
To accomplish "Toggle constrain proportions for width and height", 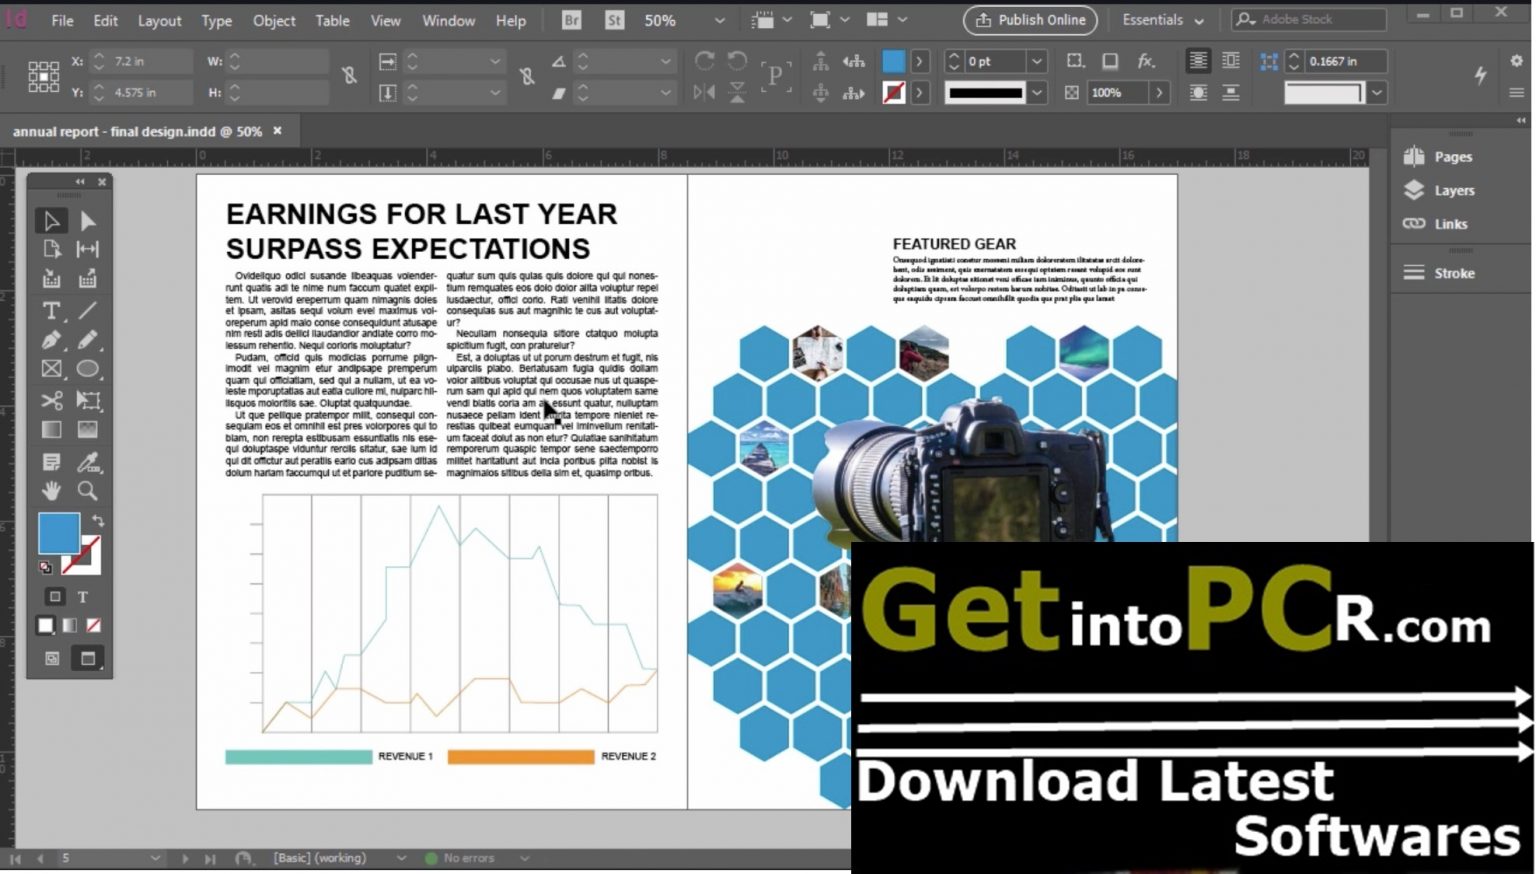I will 349,75.
